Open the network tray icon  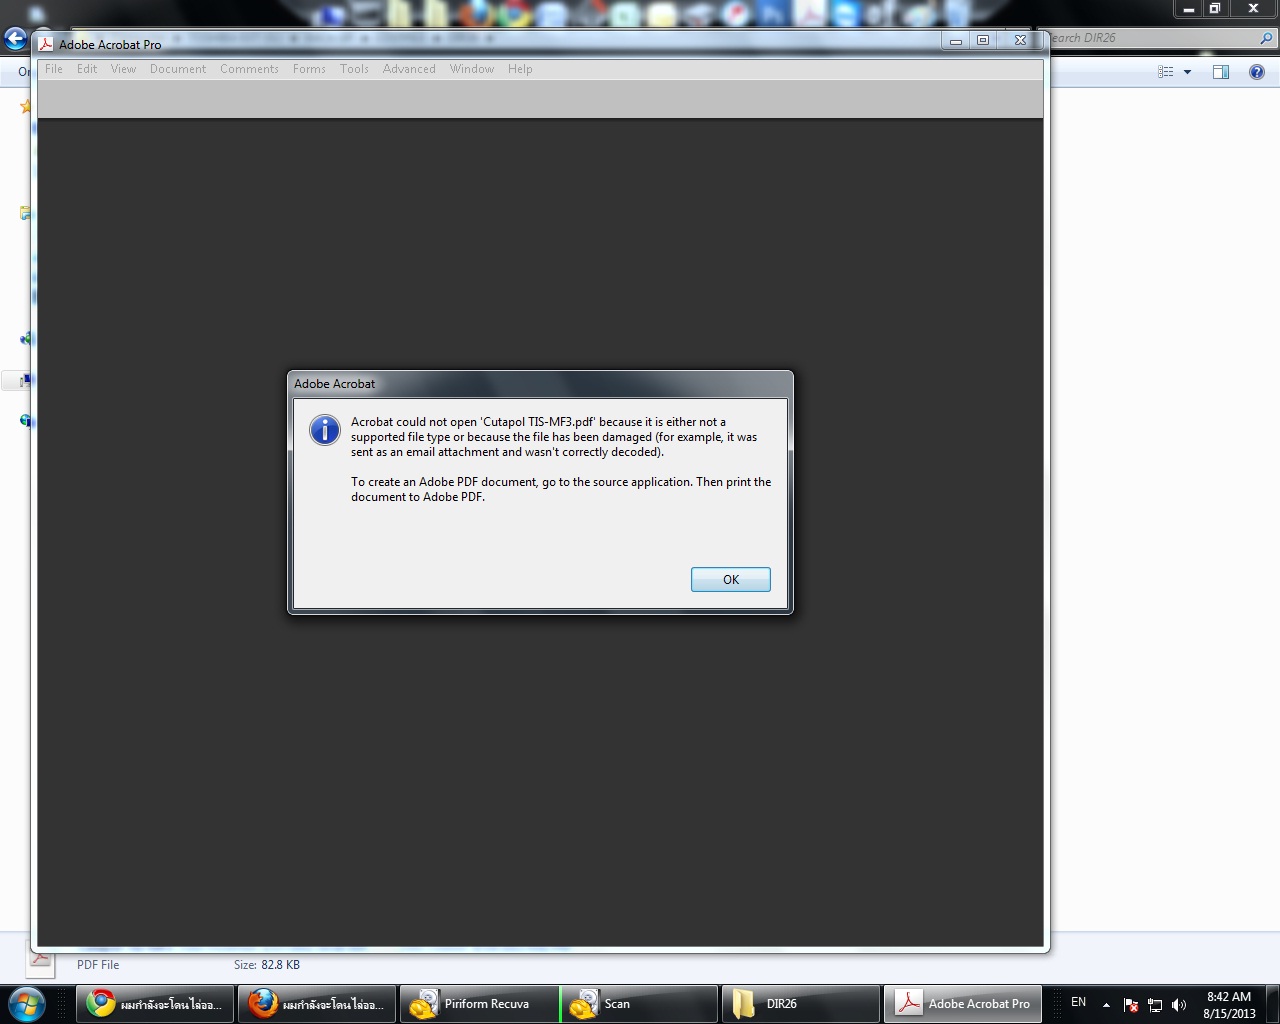click(x=1155, y=1005)
